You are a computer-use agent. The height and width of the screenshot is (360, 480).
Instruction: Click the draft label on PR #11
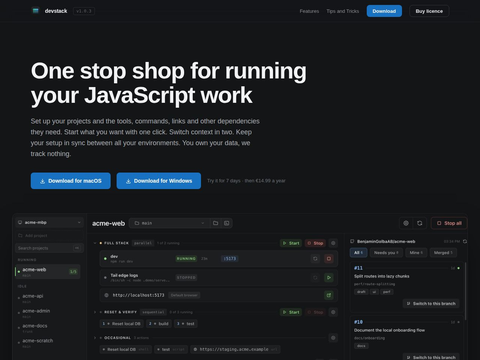(361, 292)
